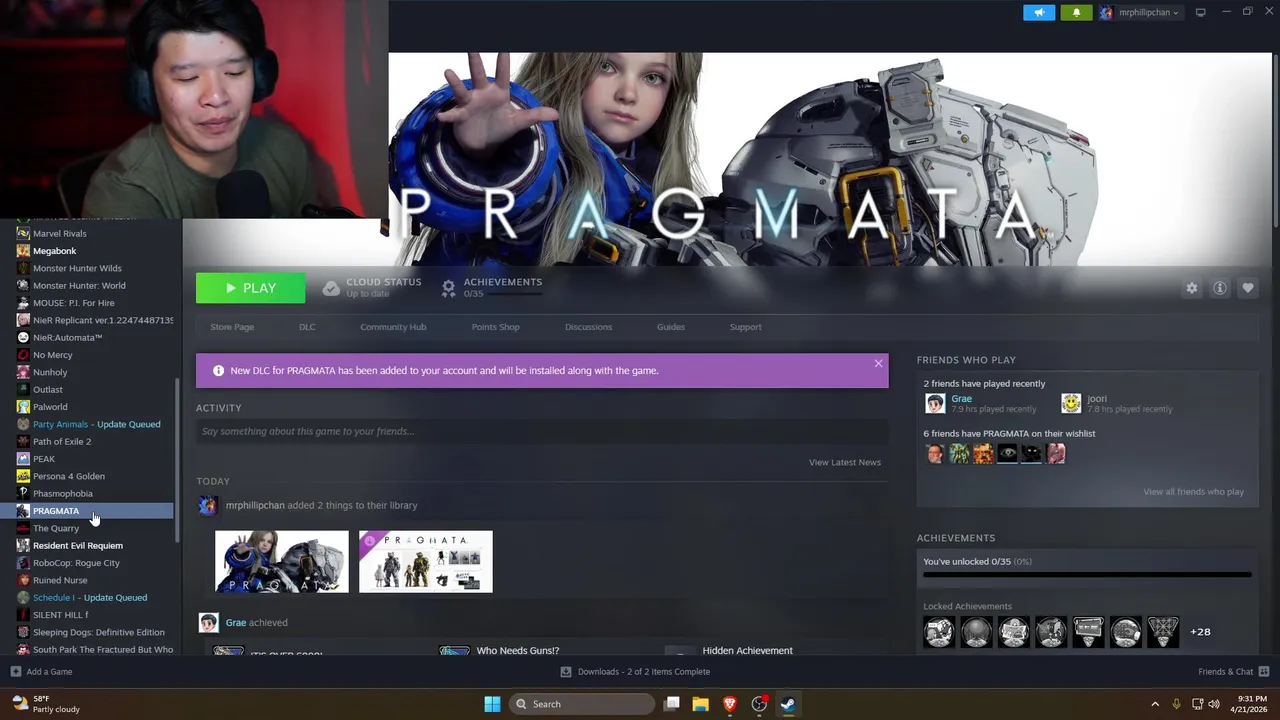Screen dimensions: 1280x720
Task: Start PRAGMATA with the green Play button
Action: 251,288
